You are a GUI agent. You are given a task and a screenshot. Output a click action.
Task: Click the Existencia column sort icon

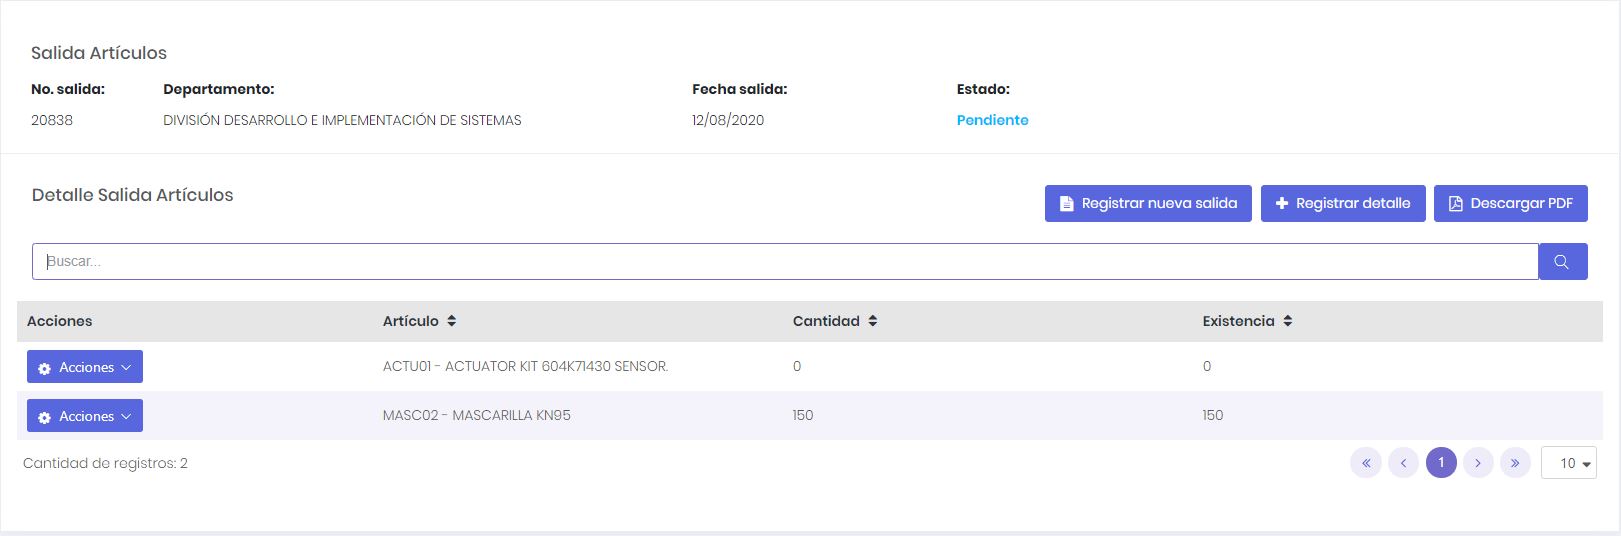(1288, 321)
